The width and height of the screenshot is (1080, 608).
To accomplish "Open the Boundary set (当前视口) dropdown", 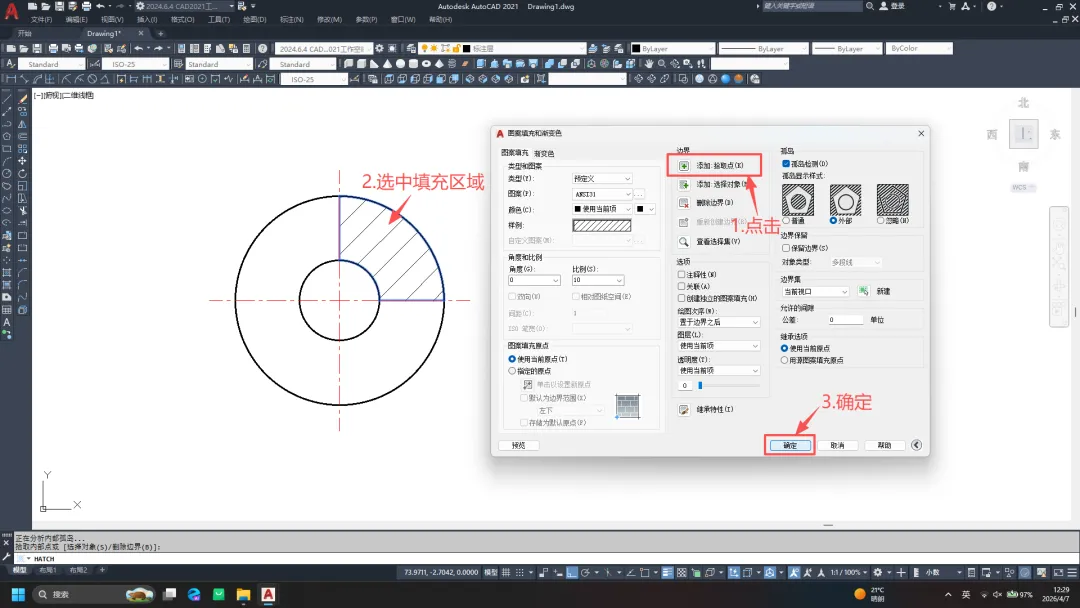I will click(x=816, y=292).
